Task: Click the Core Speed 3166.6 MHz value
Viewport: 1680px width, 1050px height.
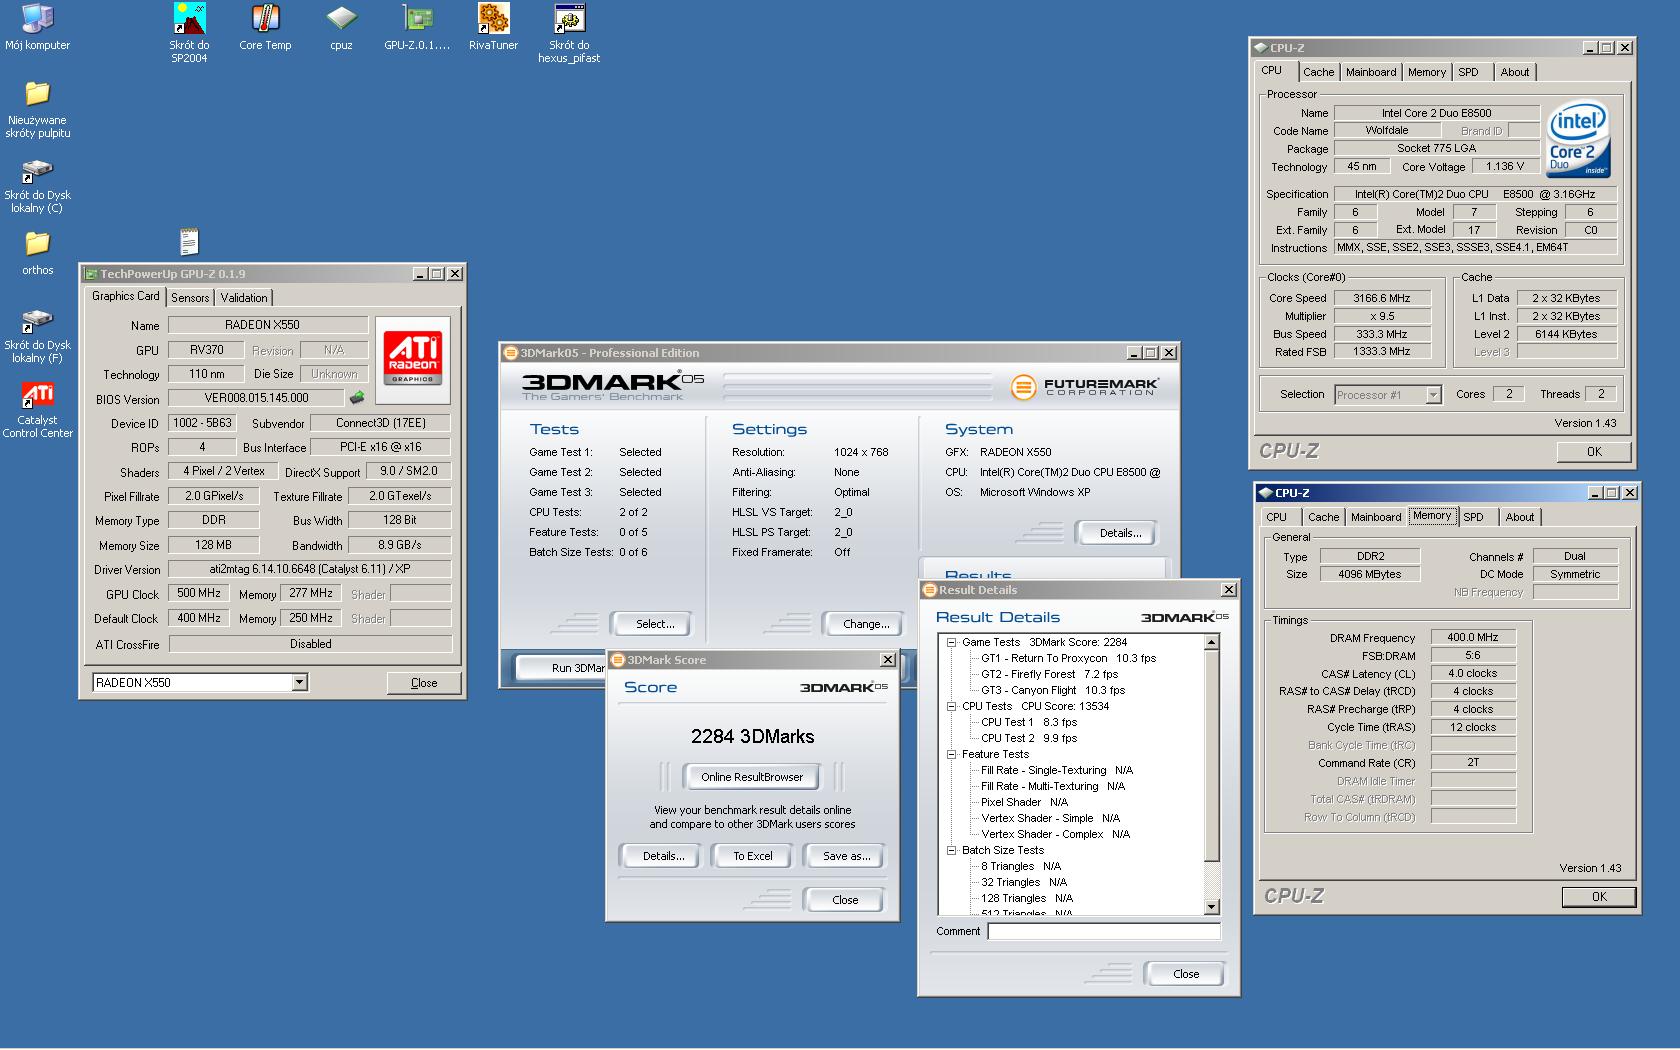Action: [1381, 298]
